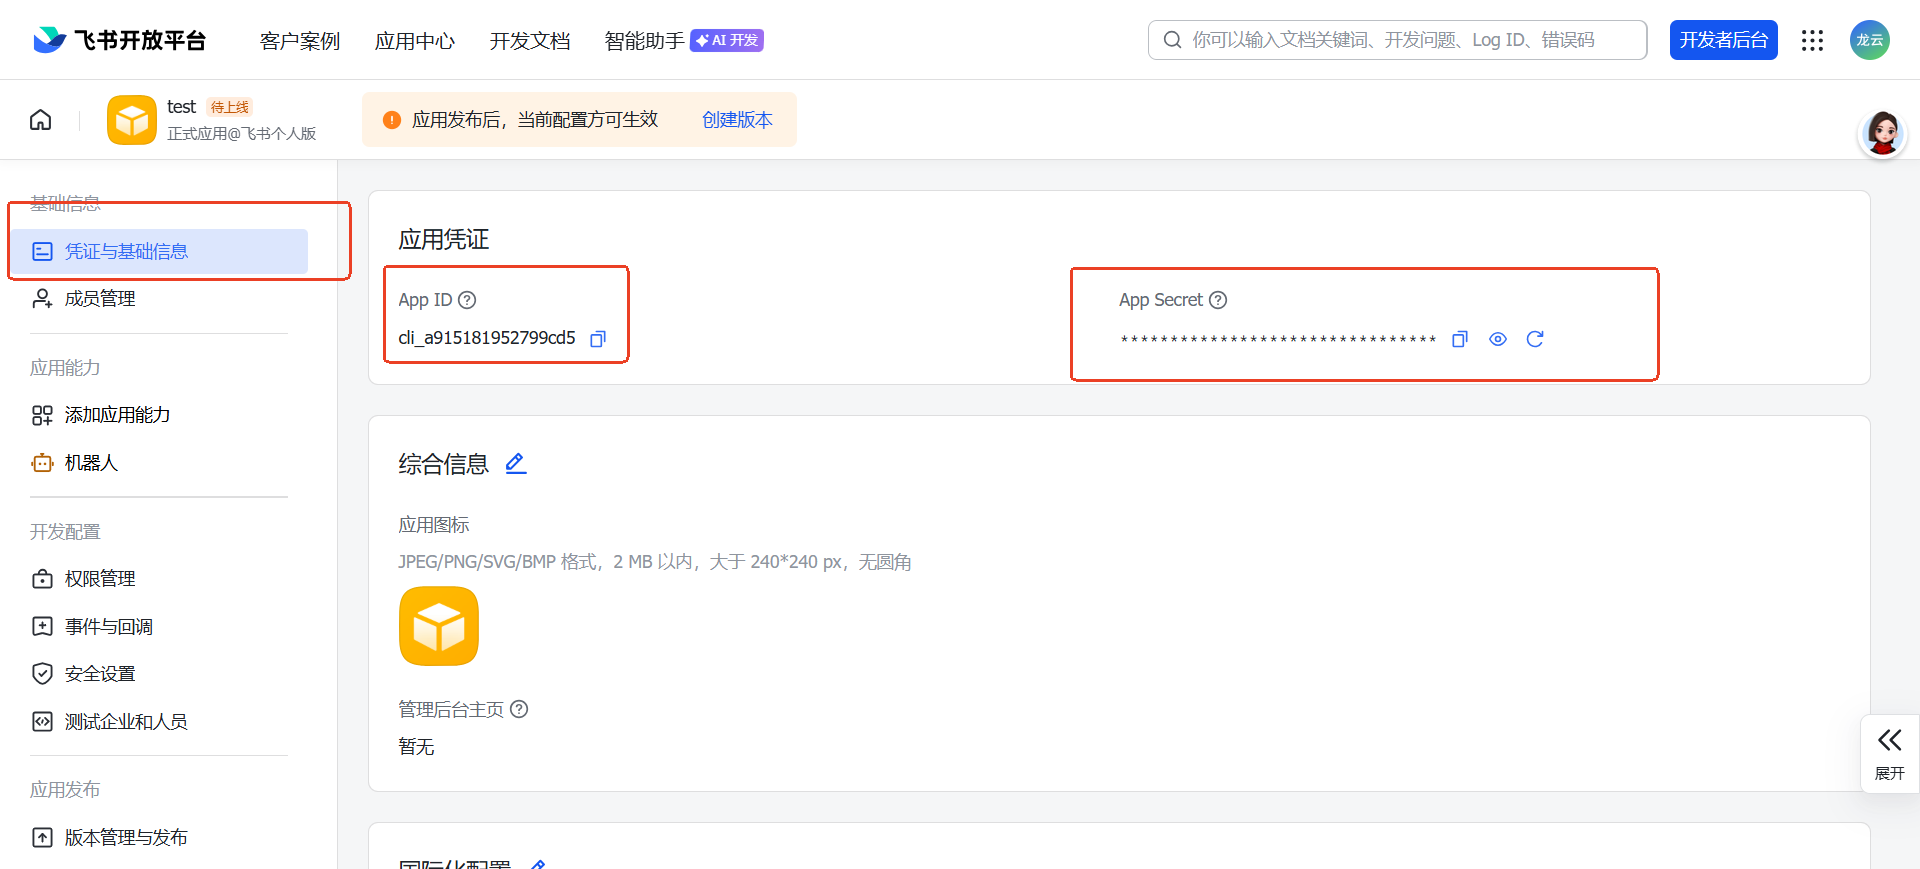Go to home via house icon
Screen dimensions: 1920x869
pos(41,120)
